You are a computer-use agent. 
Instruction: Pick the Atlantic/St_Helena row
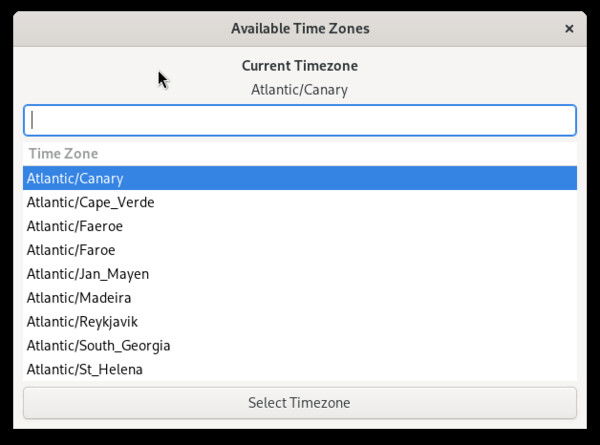(85, 370)
